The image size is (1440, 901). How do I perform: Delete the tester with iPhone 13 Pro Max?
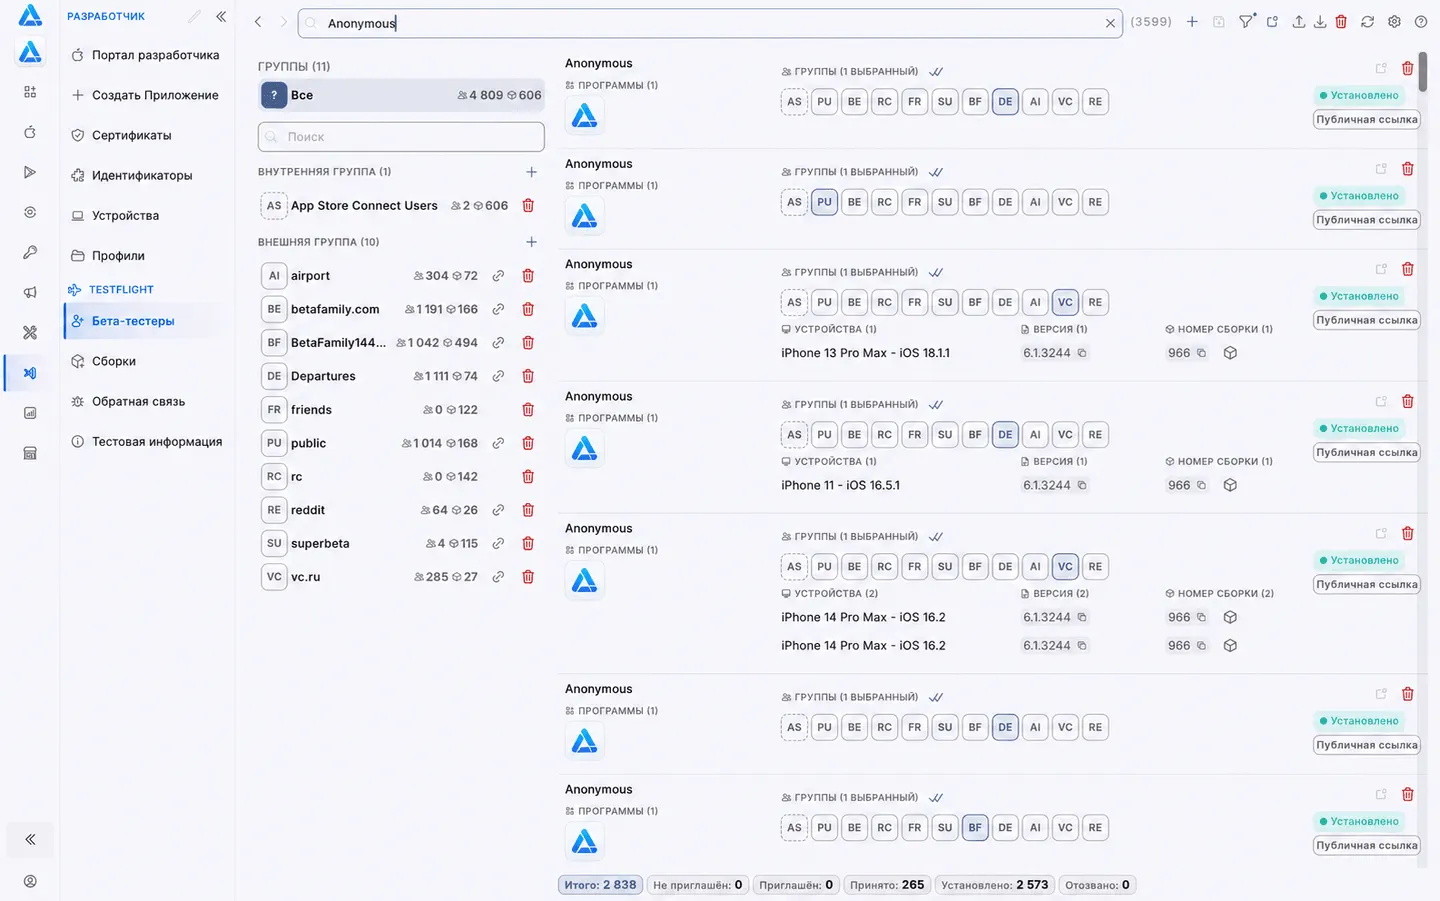pos(1407,269)
